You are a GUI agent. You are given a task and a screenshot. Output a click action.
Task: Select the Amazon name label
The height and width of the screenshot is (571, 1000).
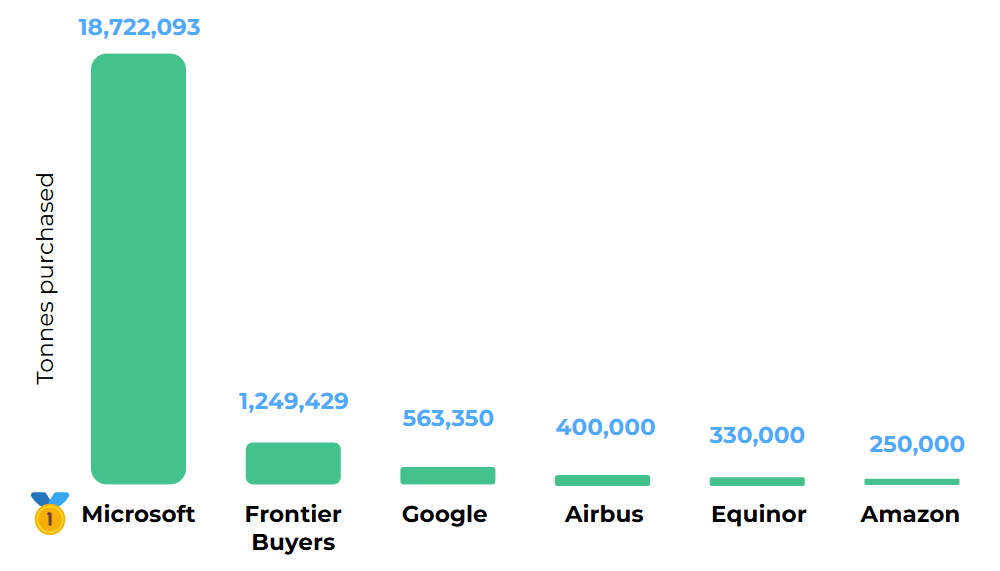point(910,514)
